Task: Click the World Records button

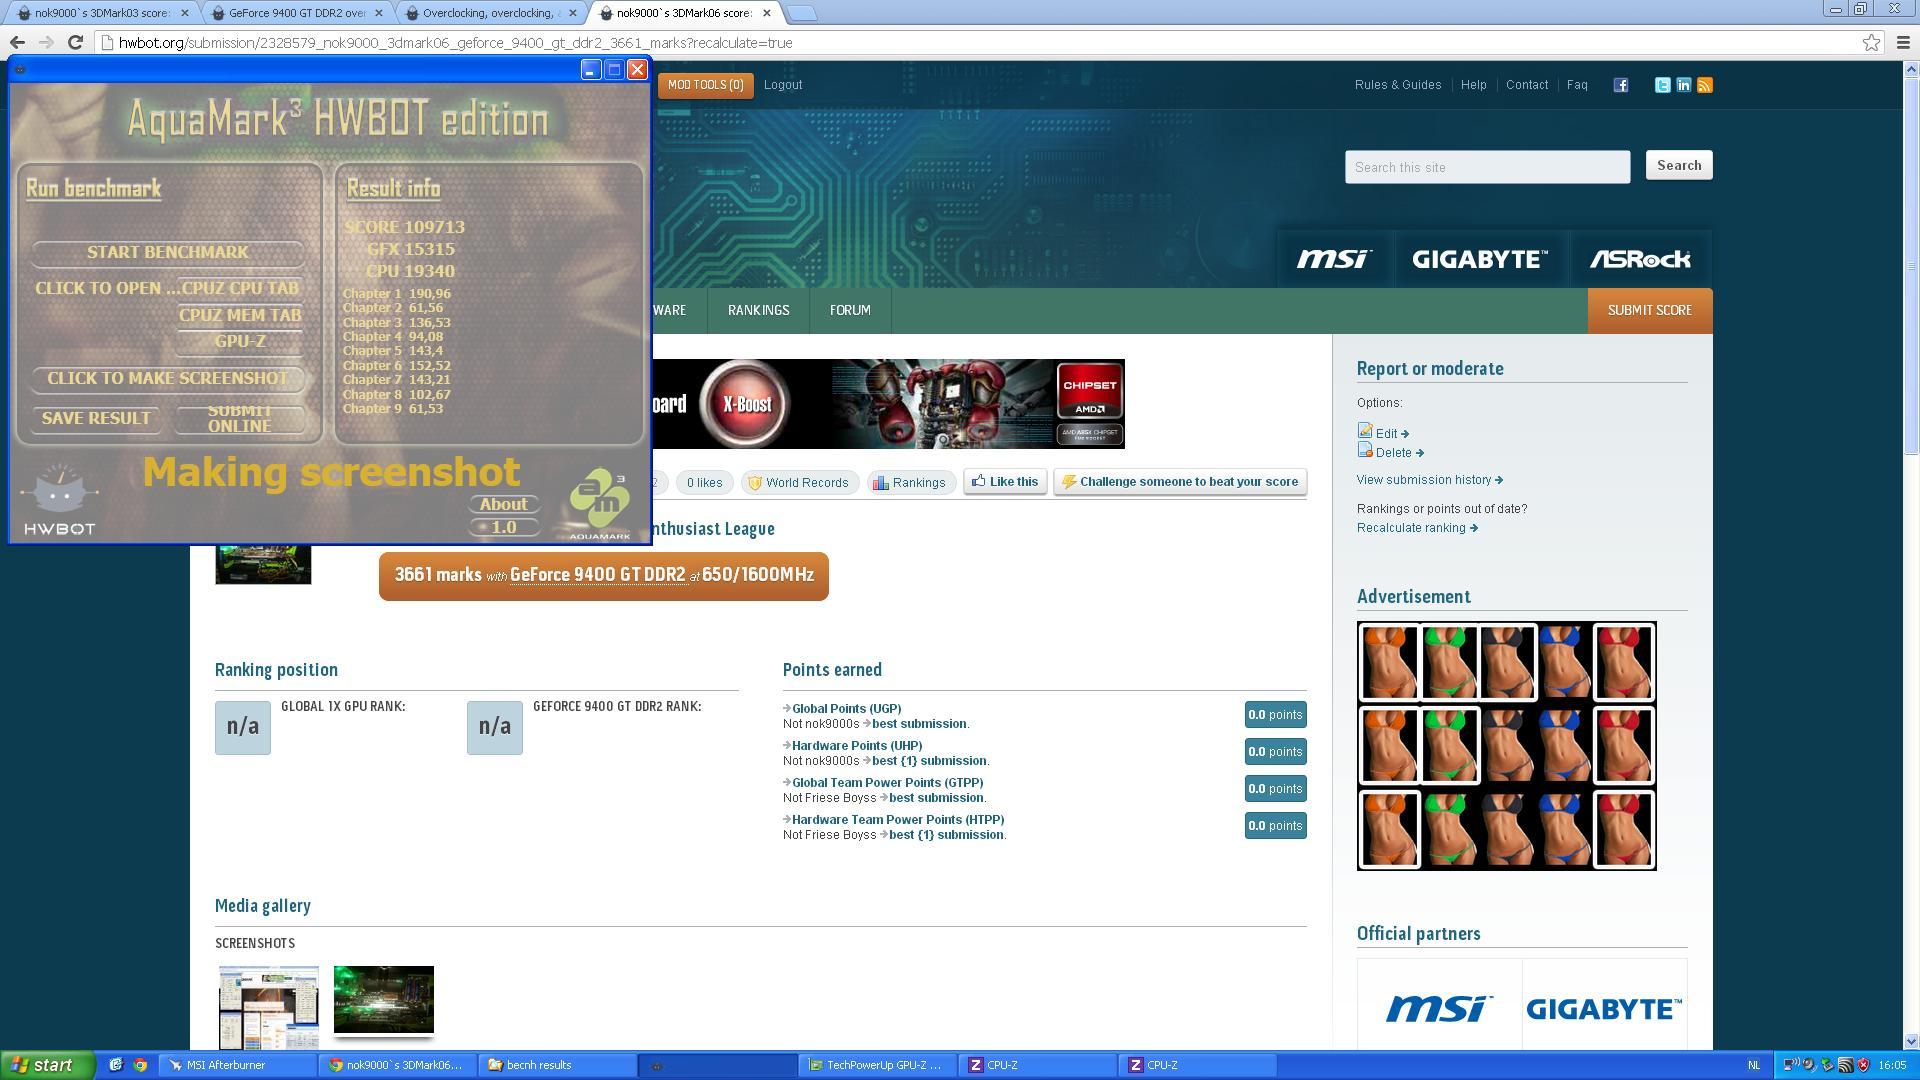Action: pyautogui.click(x=799, y=482)
